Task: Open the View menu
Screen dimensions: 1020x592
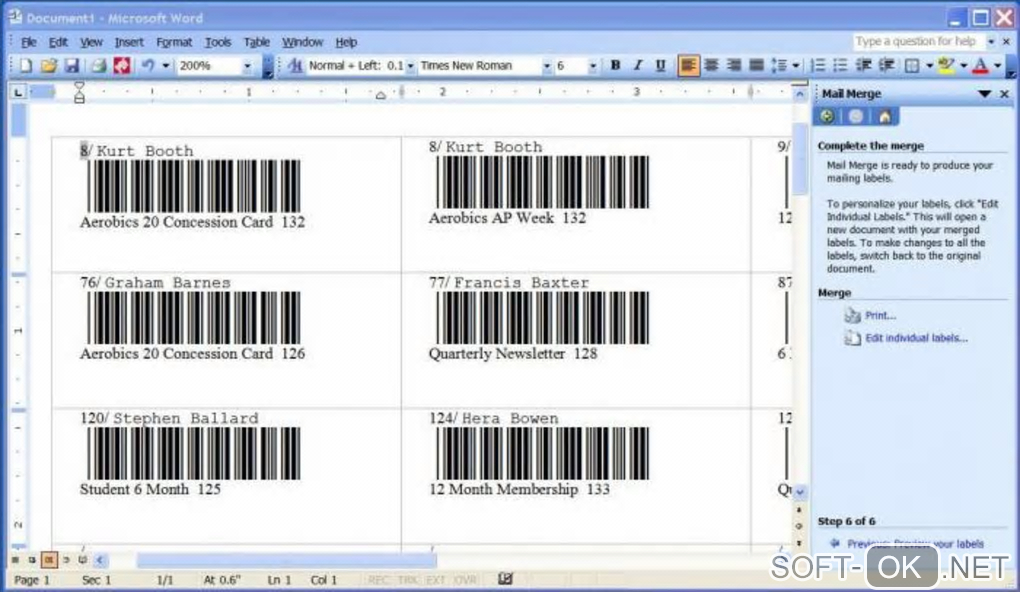Action: coord(91,42)
